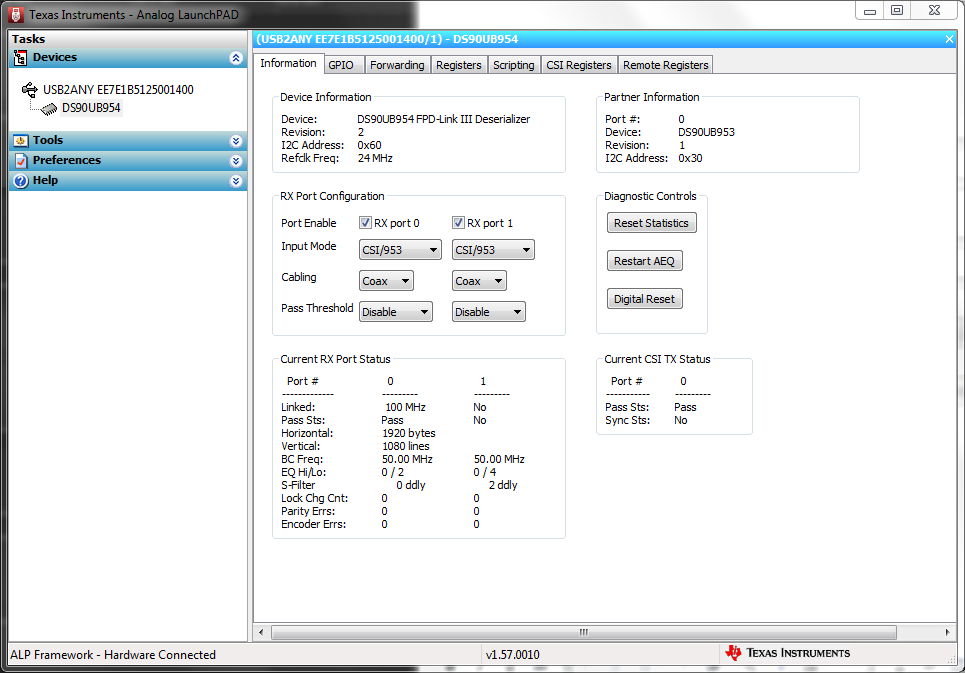This screenshot has width=965, height=673.
Task: Expand the Tools section
Action: click(236, 141)
